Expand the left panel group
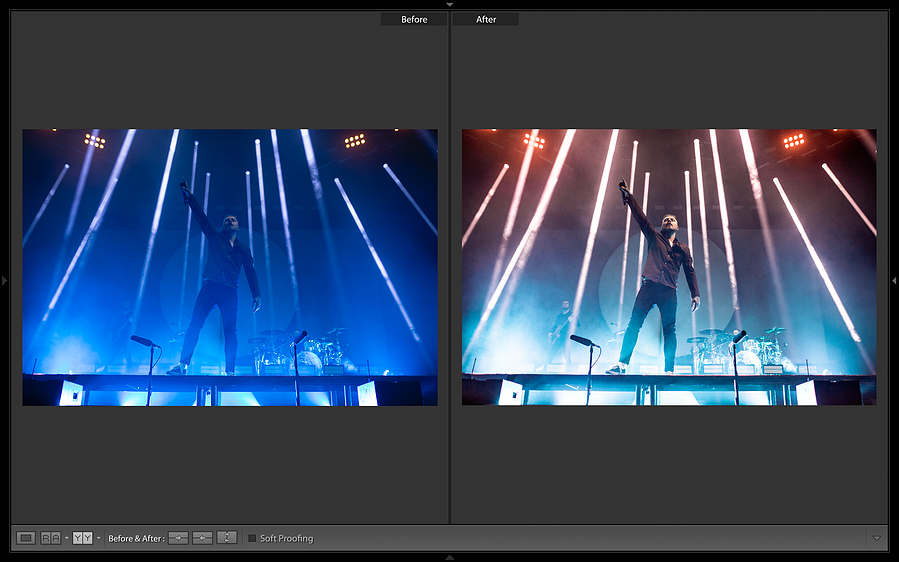The image size is (899, 562). click(5, 280)
